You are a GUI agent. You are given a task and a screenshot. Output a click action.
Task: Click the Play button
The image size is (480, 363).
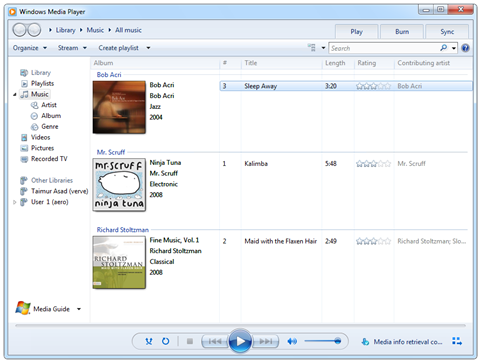click(x=240, y=341)
